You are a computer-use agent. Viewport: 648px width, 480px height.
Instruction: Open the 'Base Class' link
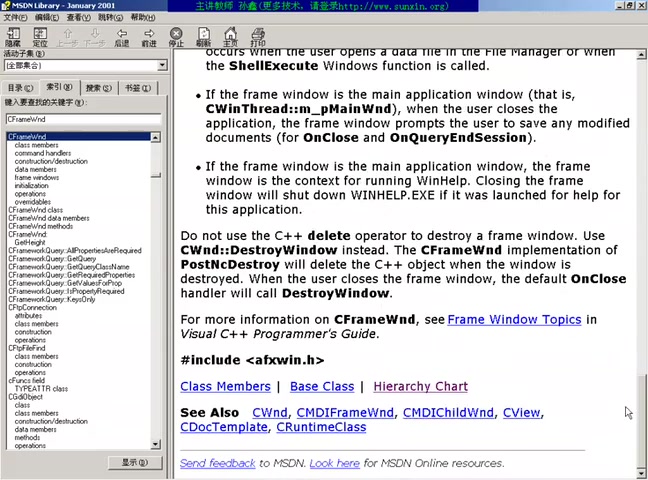pos(322,387)
